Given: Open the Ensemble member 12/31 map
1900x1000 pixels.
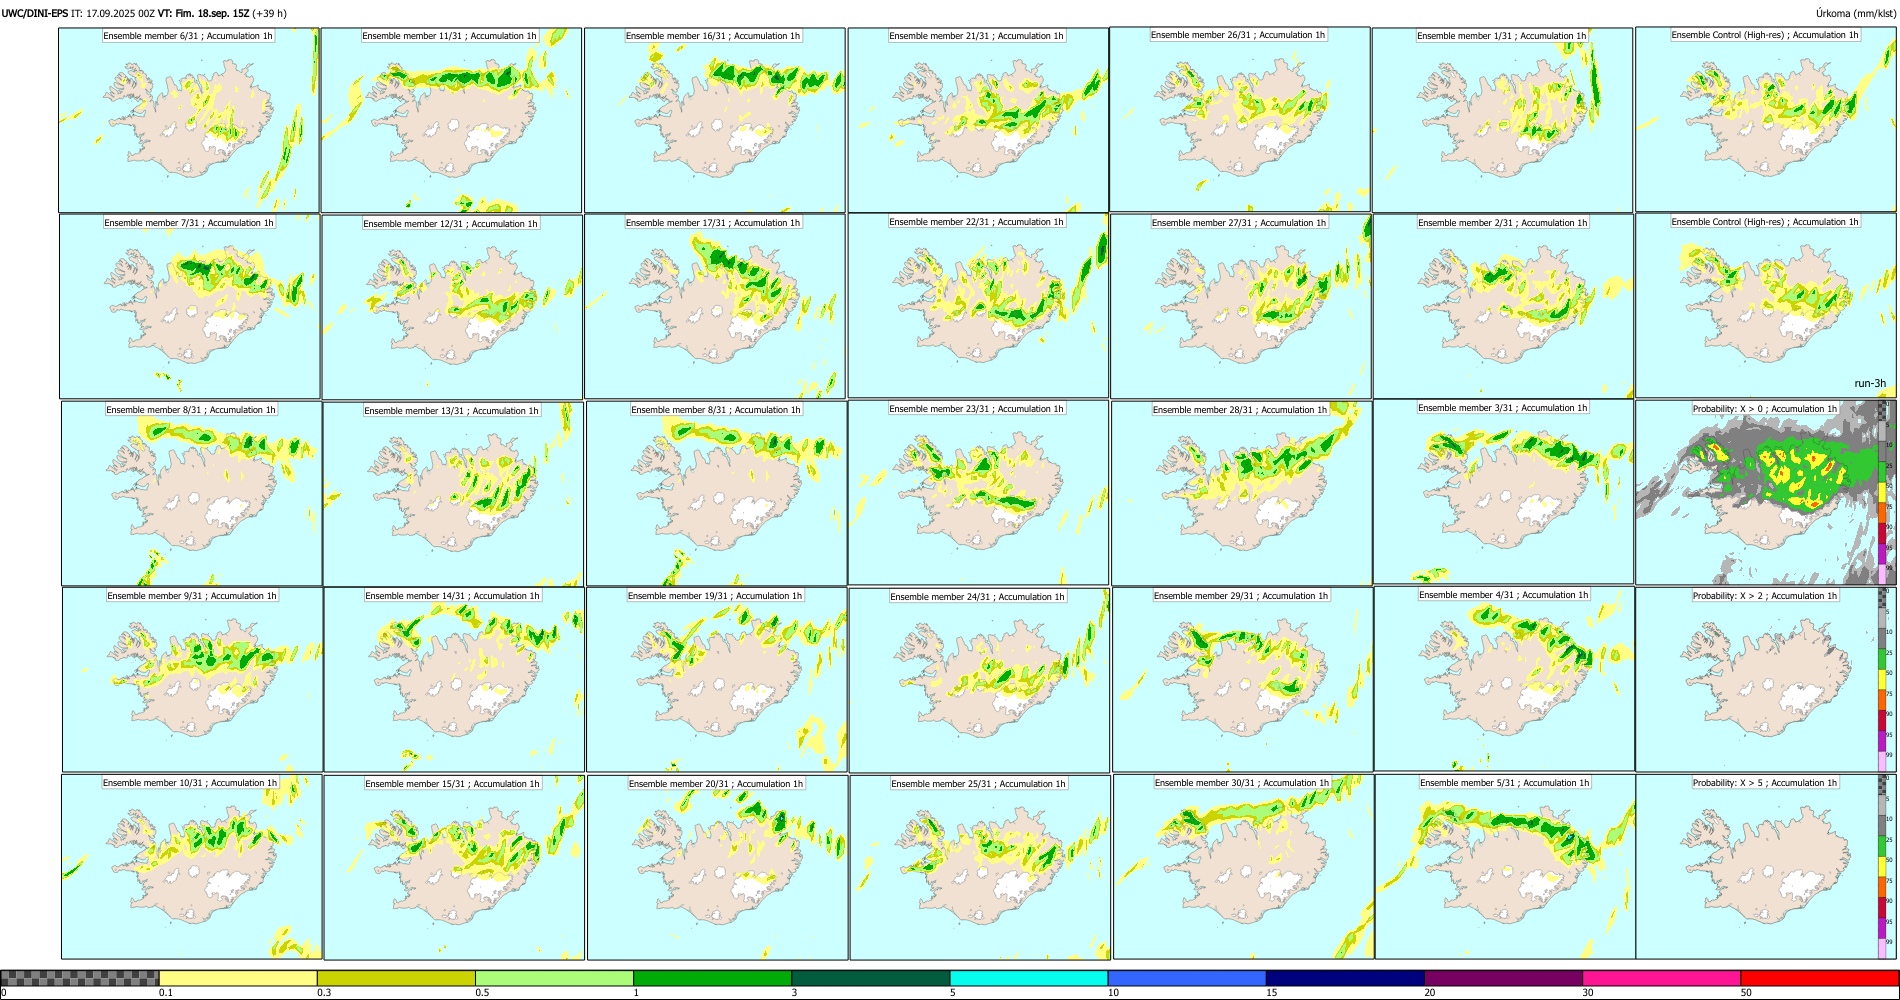Looking at the screenshot, I should (x=452, y=307).
